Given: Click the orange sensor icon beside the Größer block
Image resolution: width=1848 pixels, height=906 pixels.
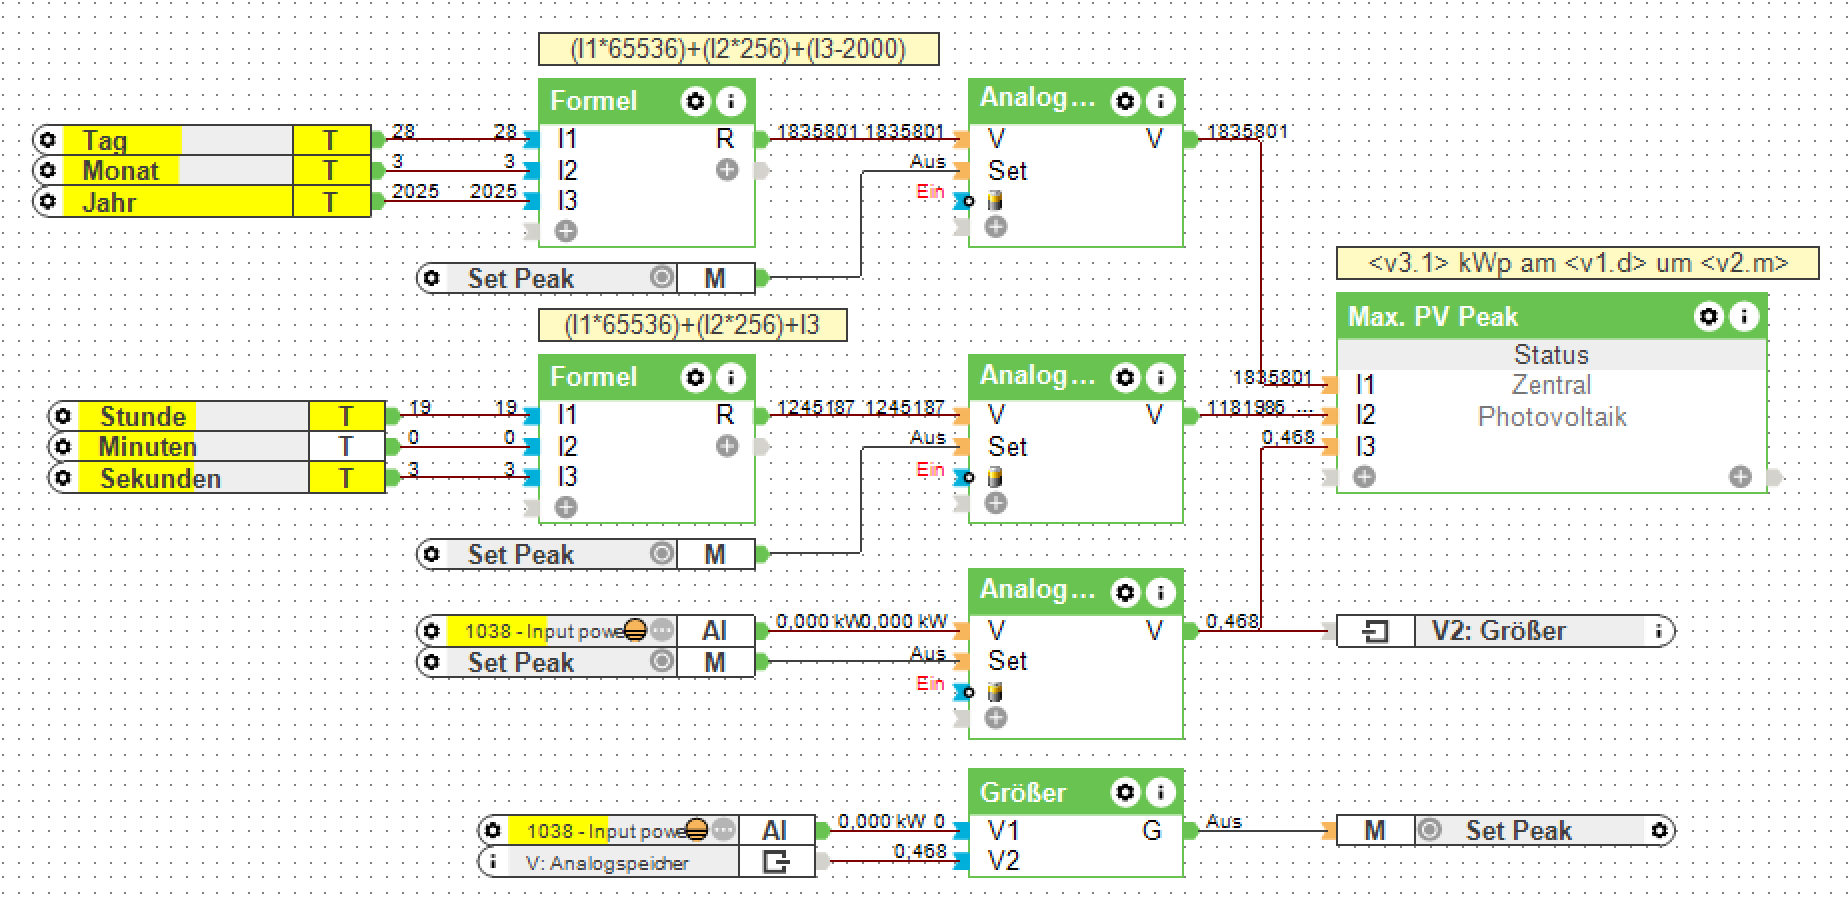Looking at the screenshot, I should point(697,830).
